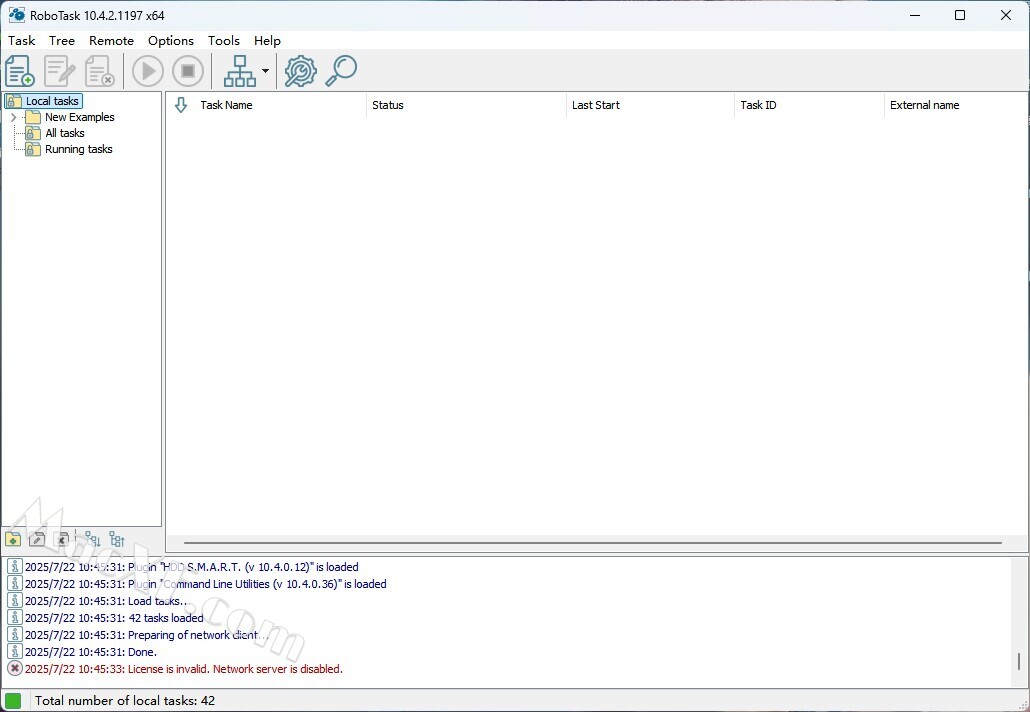This screenshot has height=712, width=1030.
Task: Click "Total number of local tasks: 42" status text
Action: pos(125,701)
